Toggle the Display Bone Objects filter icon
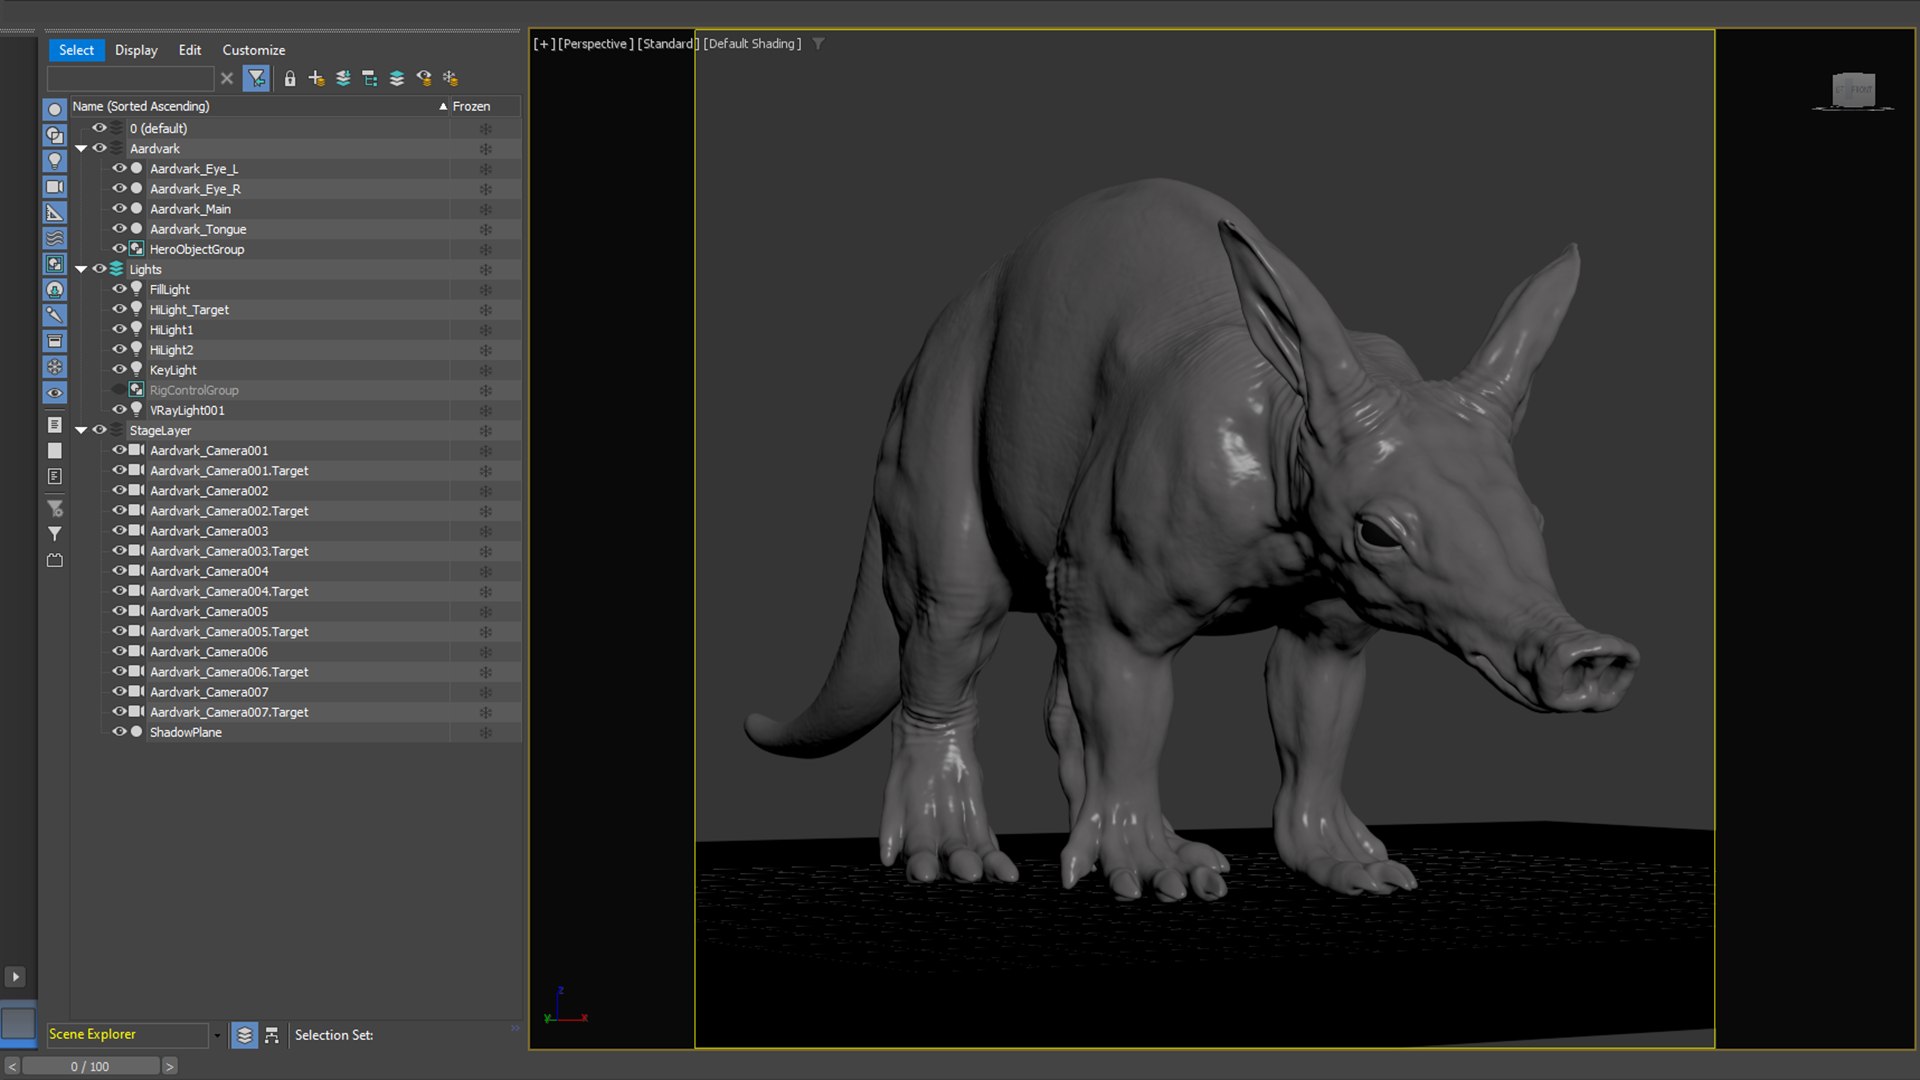This screenshot has height=1080, width=1920. click(x=55, y=315)
